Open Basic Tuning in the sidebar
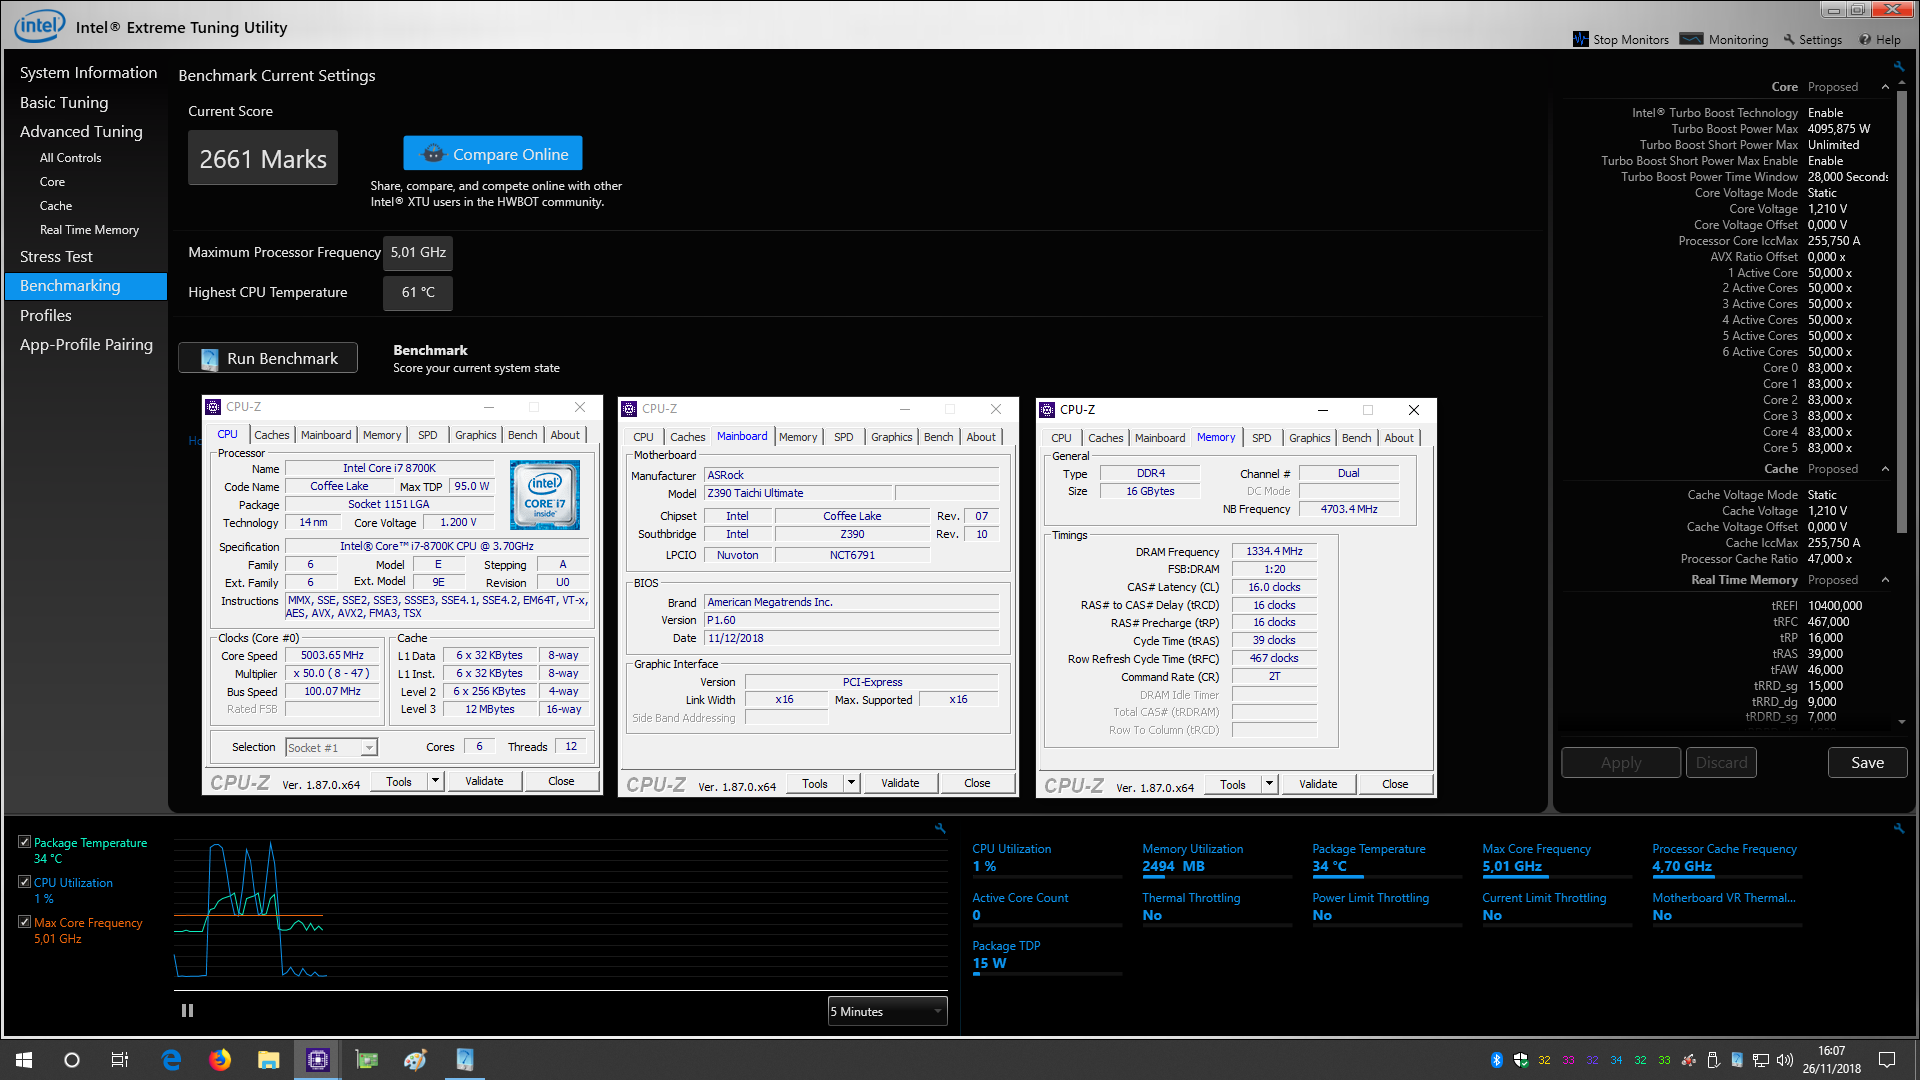 click(64, 102)
